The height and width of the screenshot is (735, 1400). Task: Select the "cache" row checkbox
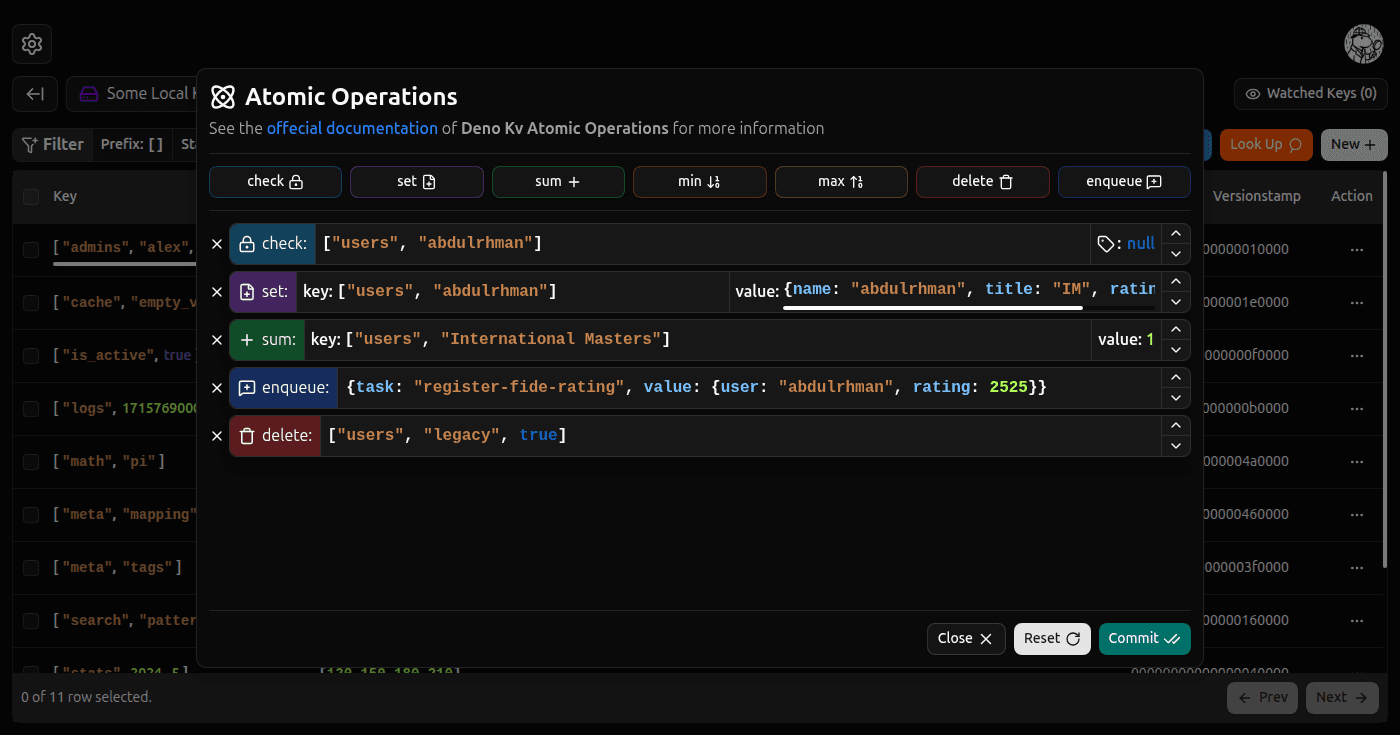tap(31, 302)
